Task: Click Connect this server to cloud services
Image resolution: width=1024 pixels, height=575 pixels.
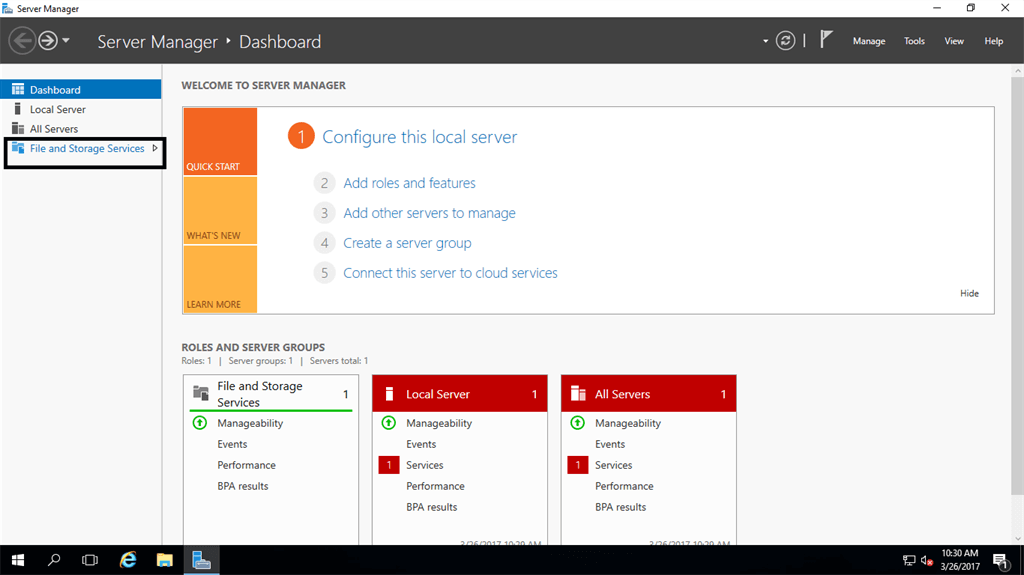Action: tap(450, 273)
